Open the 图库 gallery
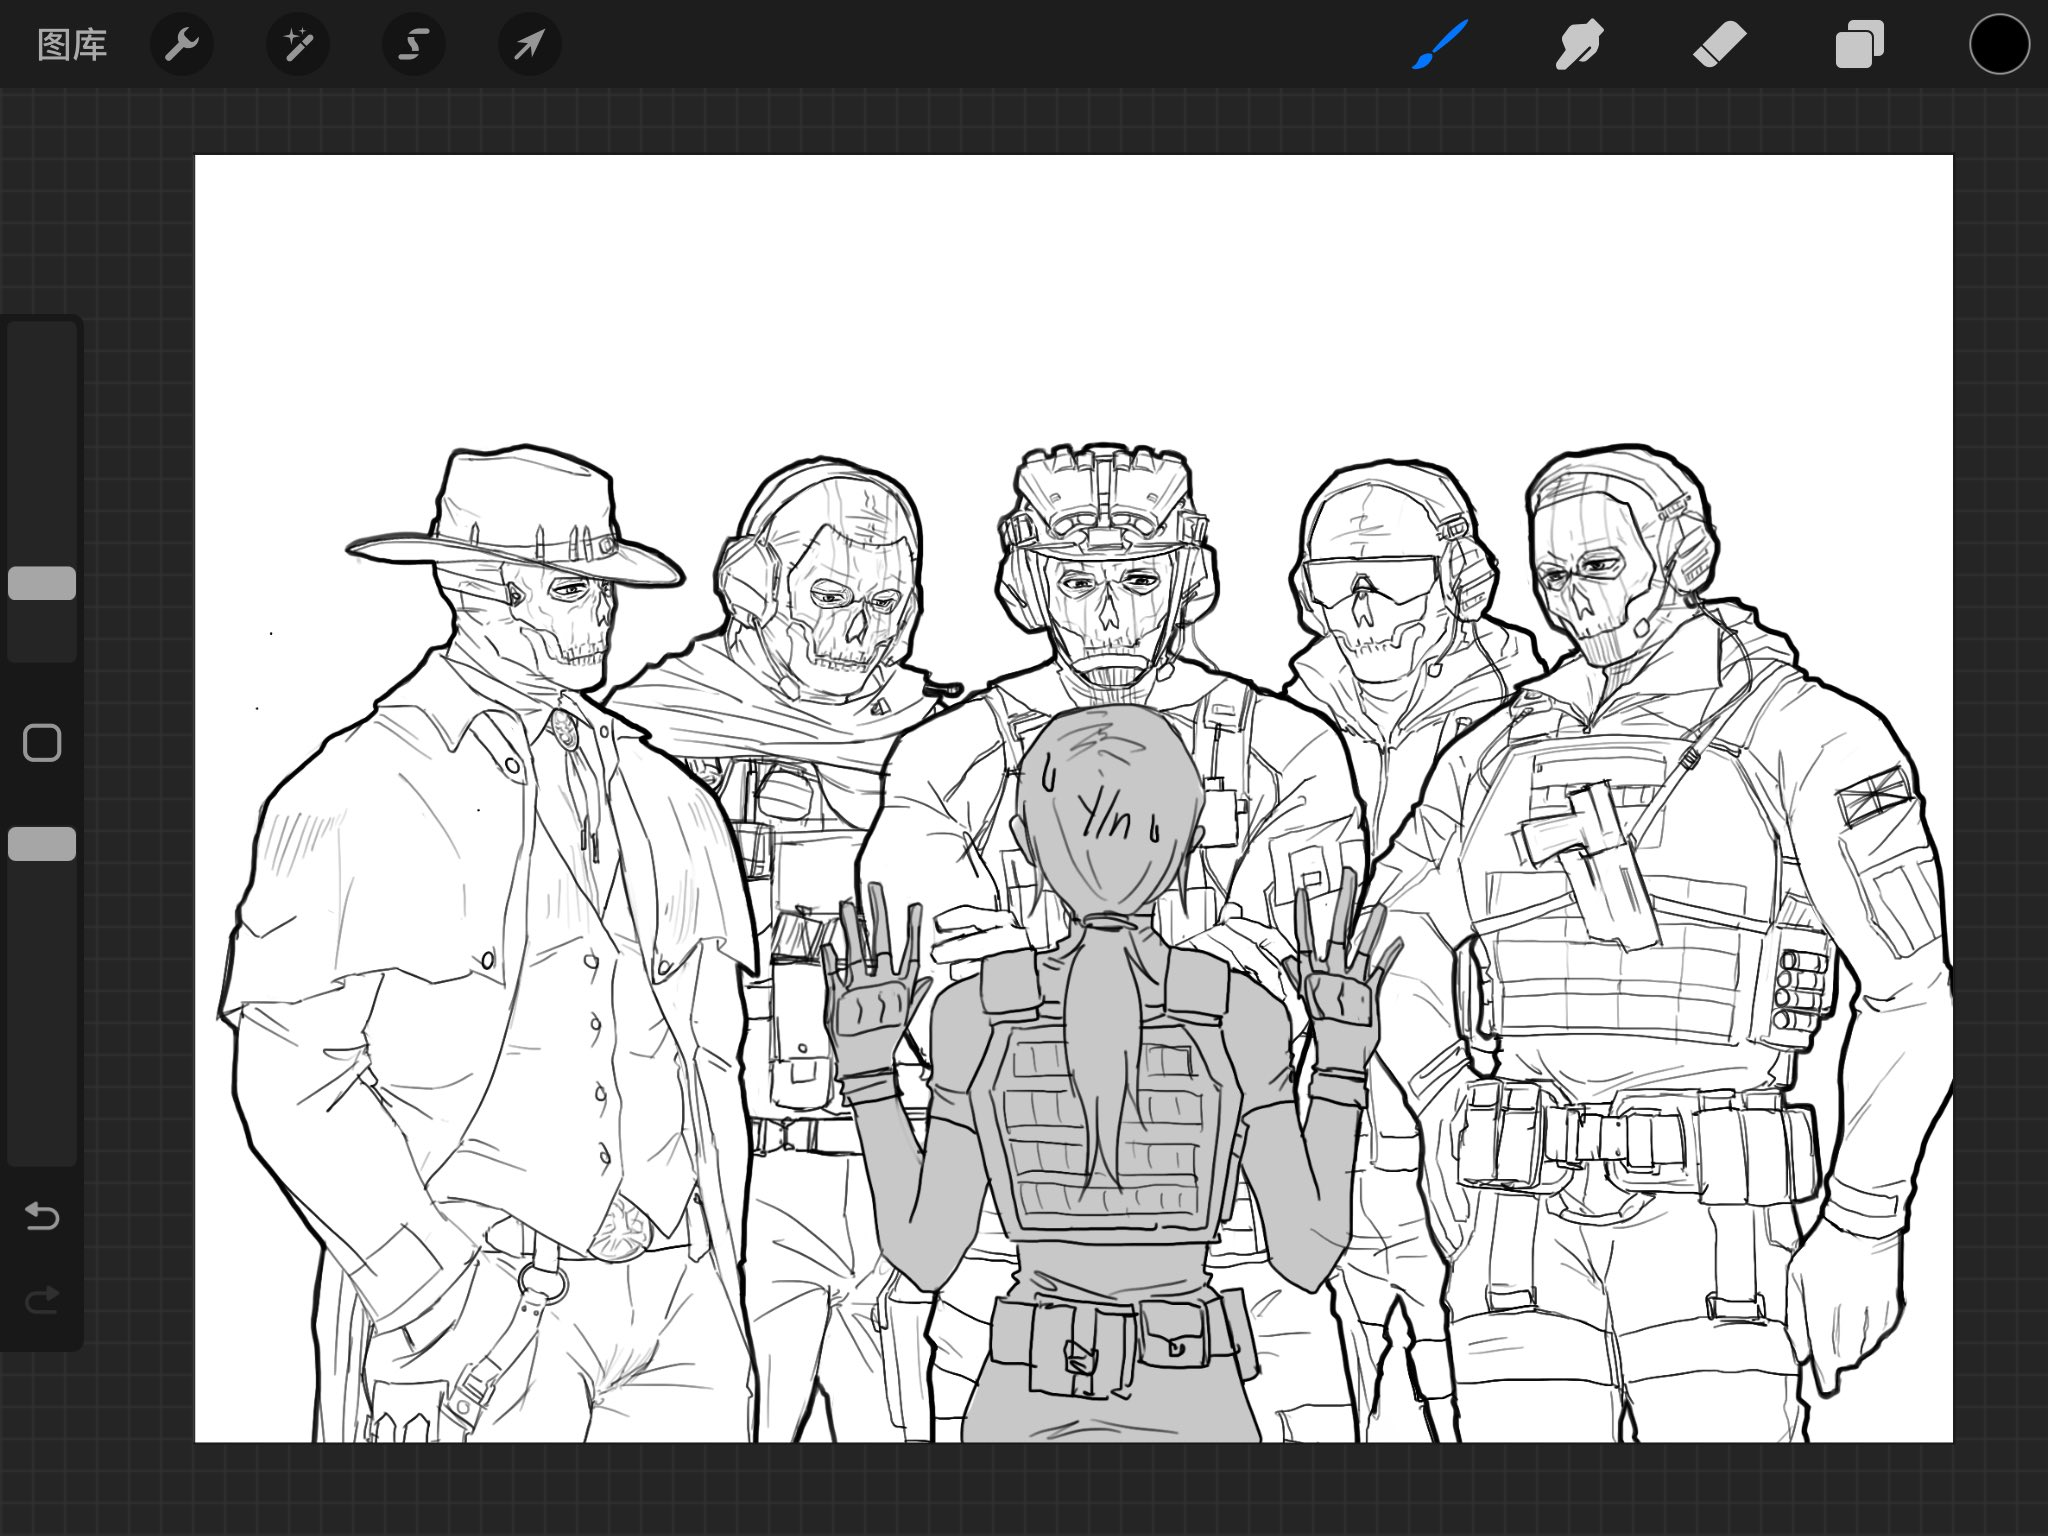The width and height of the screenshot is (2048, 1536). coord(72,45)
